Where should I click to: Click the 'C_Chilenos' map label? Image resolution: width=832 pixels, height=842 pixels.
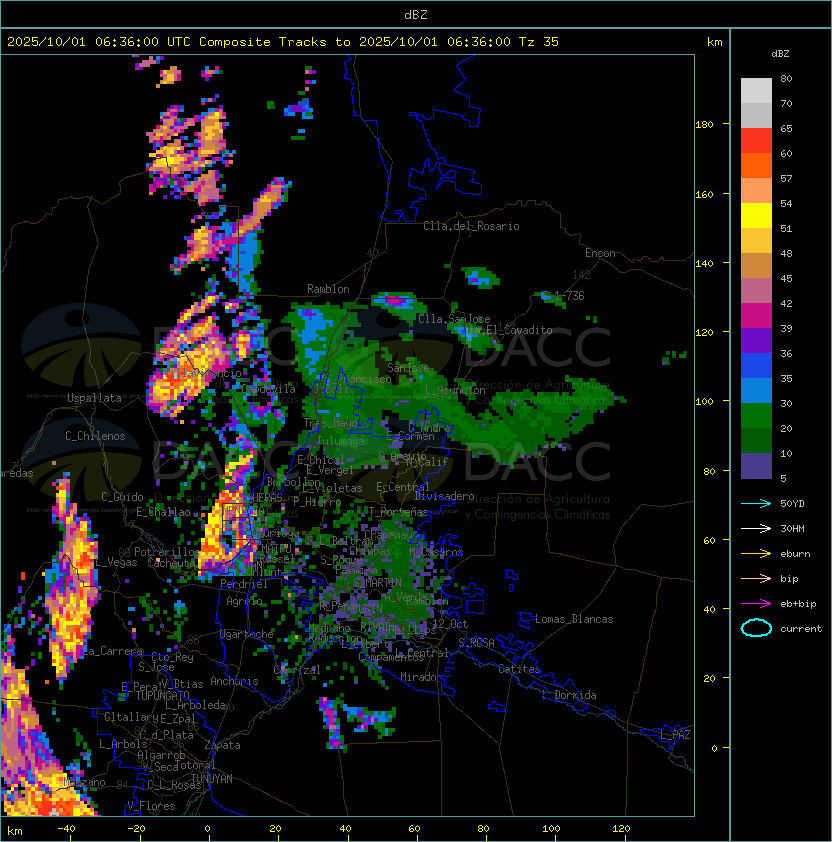tap(95, 436)
